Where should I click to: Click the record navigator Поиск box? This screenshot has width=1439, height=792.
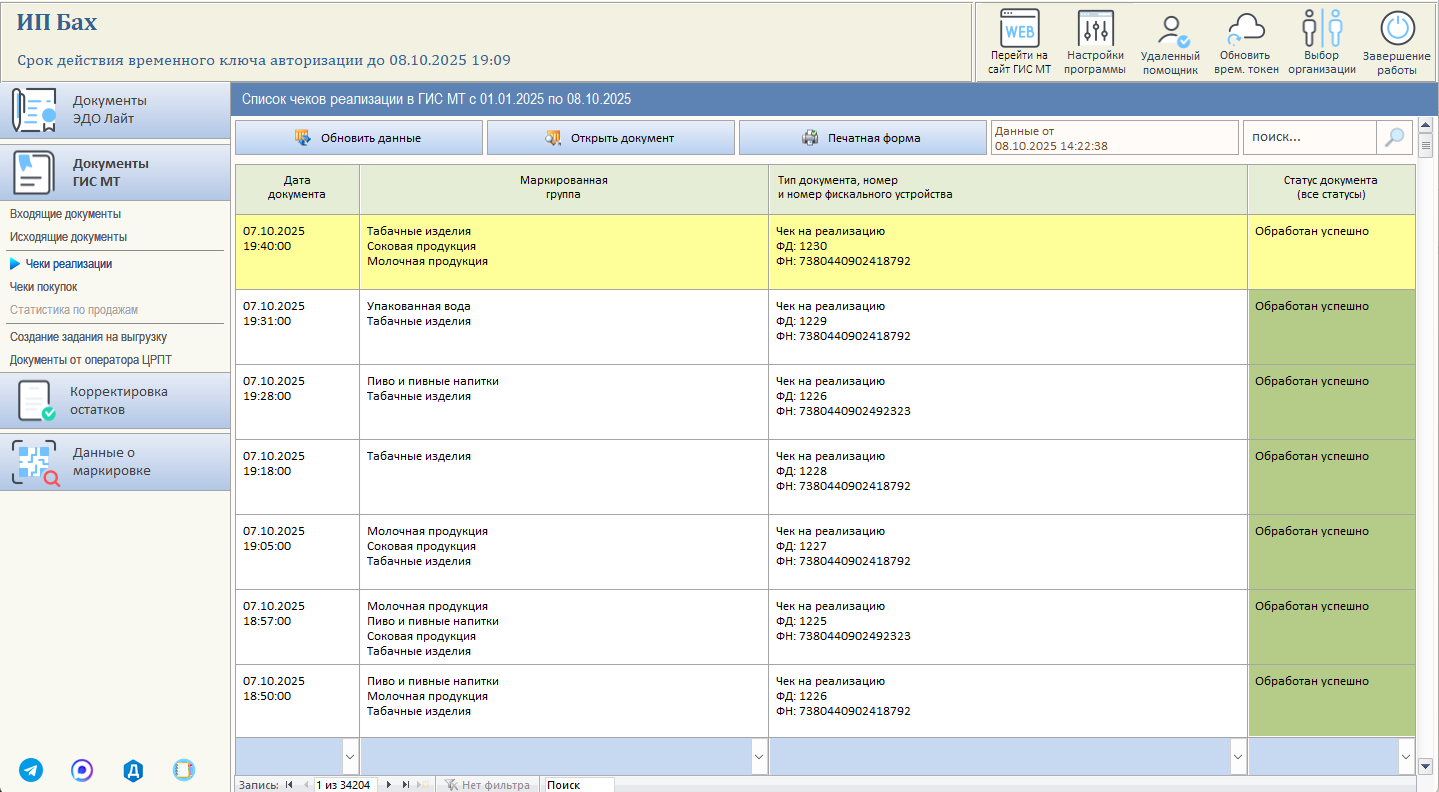(x=578, y=785)
